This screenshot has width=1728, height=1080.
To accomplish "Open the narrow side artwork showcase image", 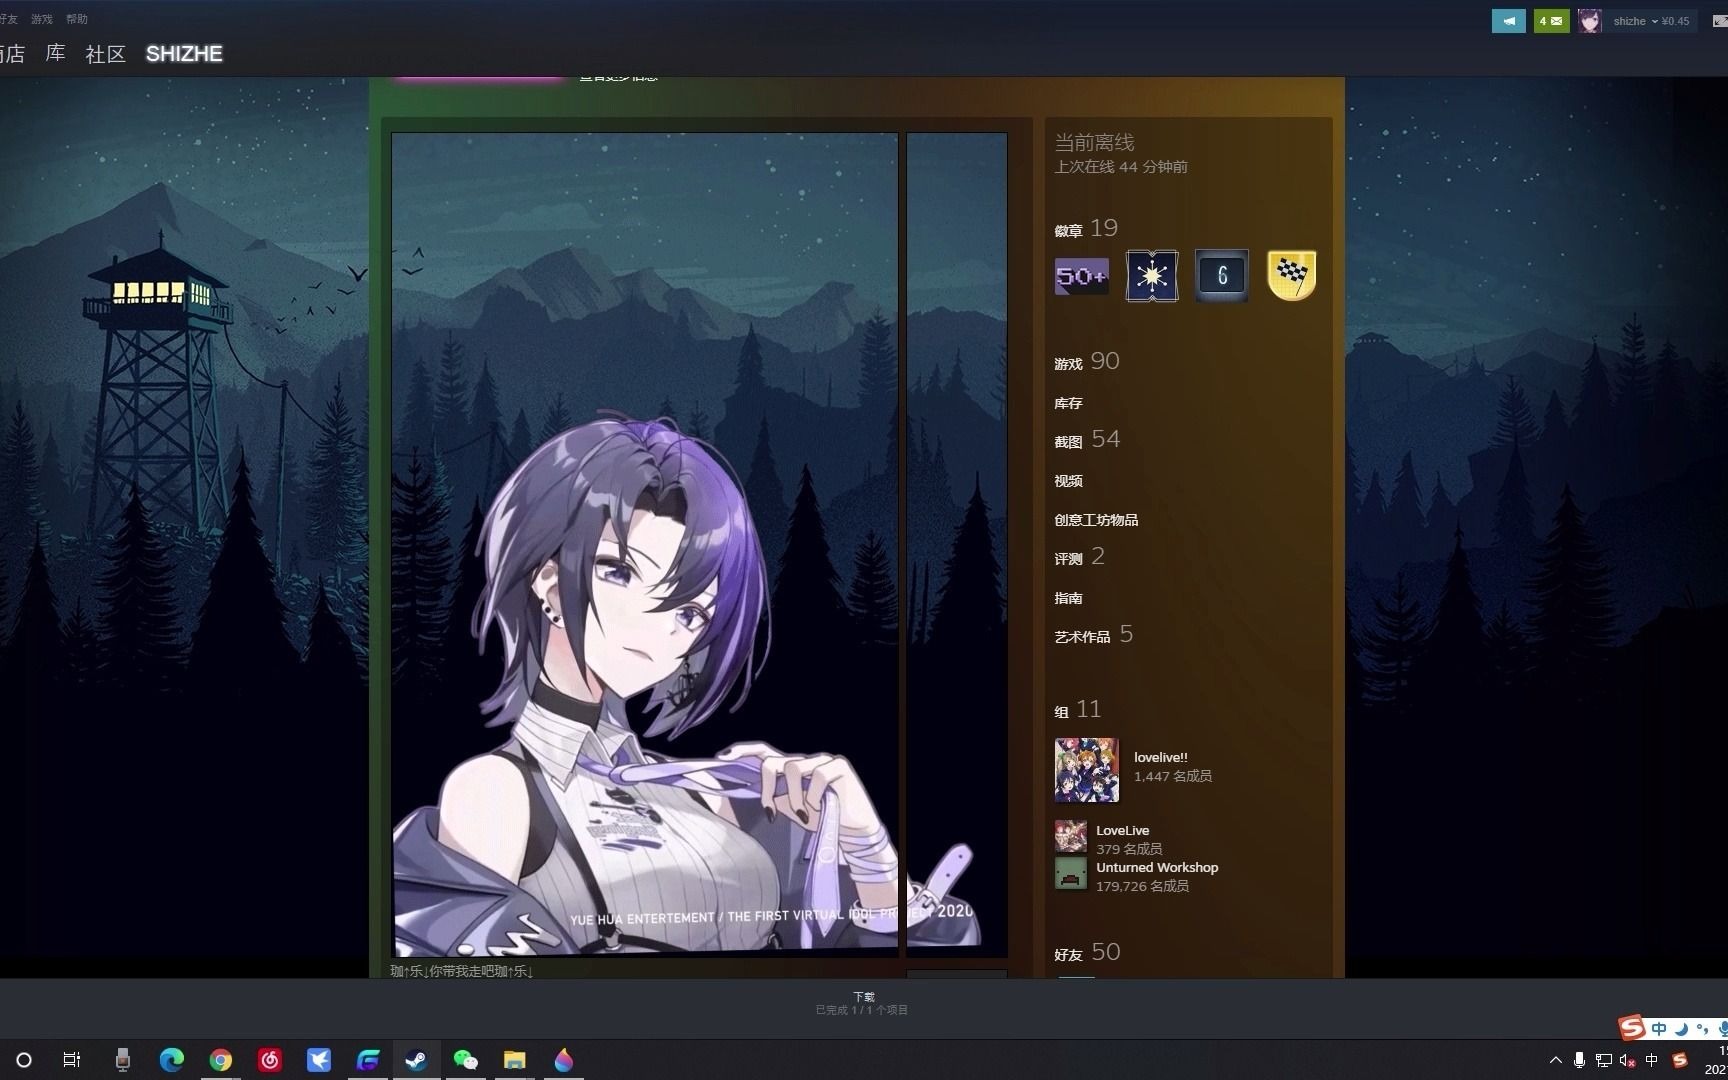I will click(x=957, y=545).
